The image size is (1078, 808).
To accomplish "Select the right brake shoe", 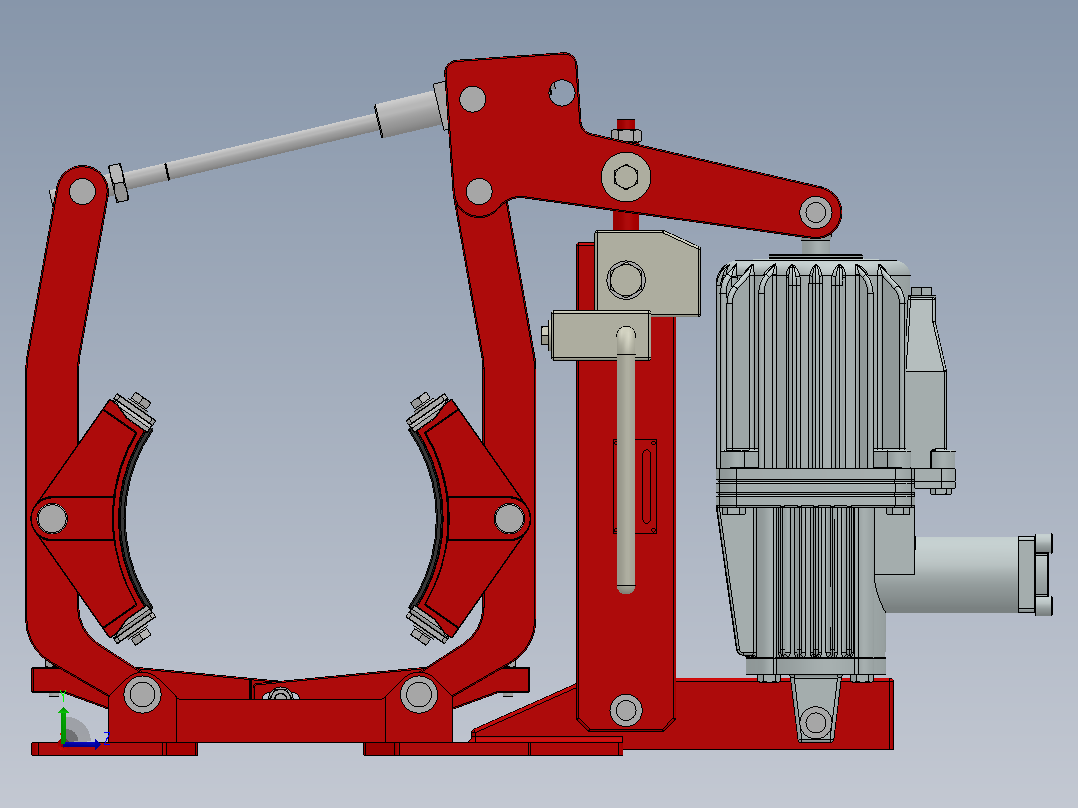I will point(469,518).
